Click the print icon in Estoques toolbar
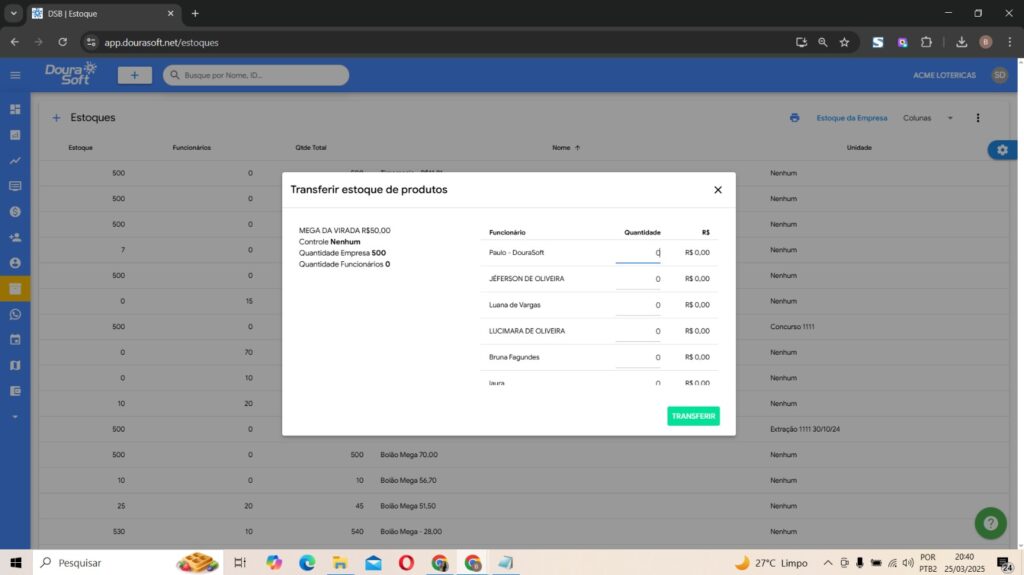Screen dimensions: 1024x575 click(x=794, y=118)
